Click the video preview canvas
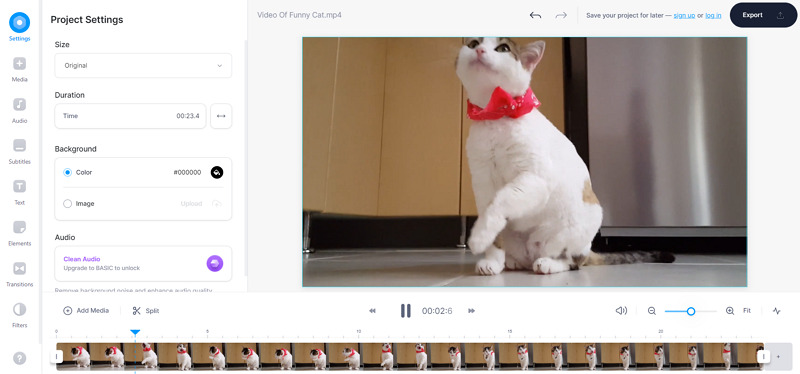The image size is (800, 374). pyautogui.click(x=524, y=162)
